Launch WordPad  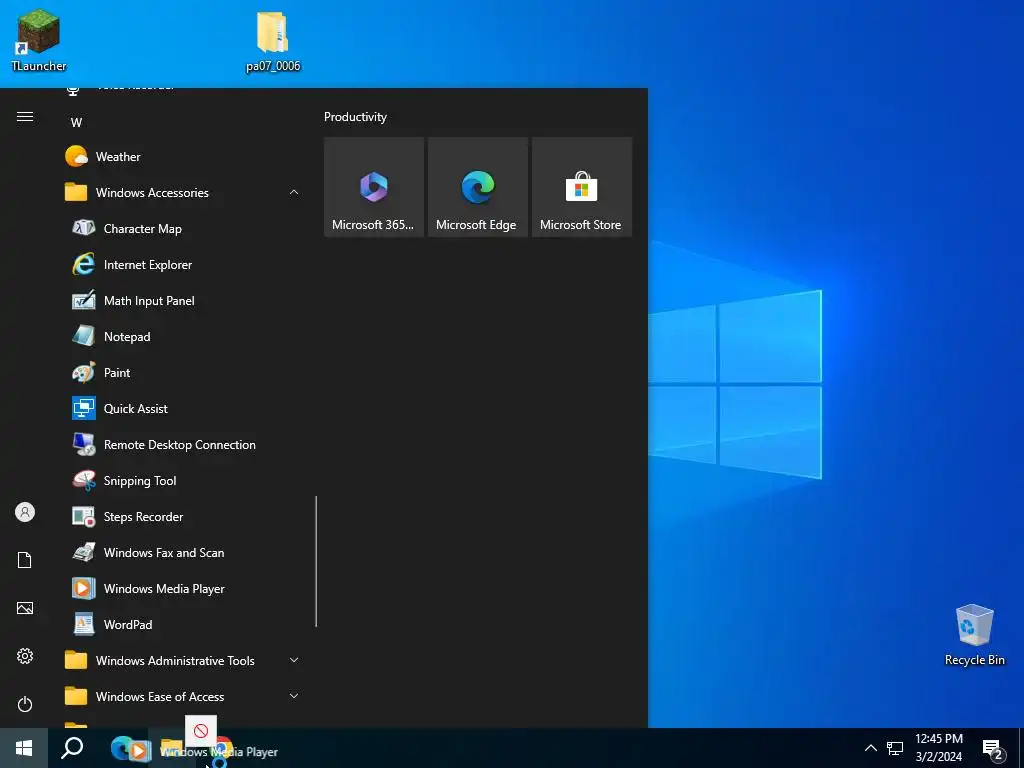[x=182, y=624]
